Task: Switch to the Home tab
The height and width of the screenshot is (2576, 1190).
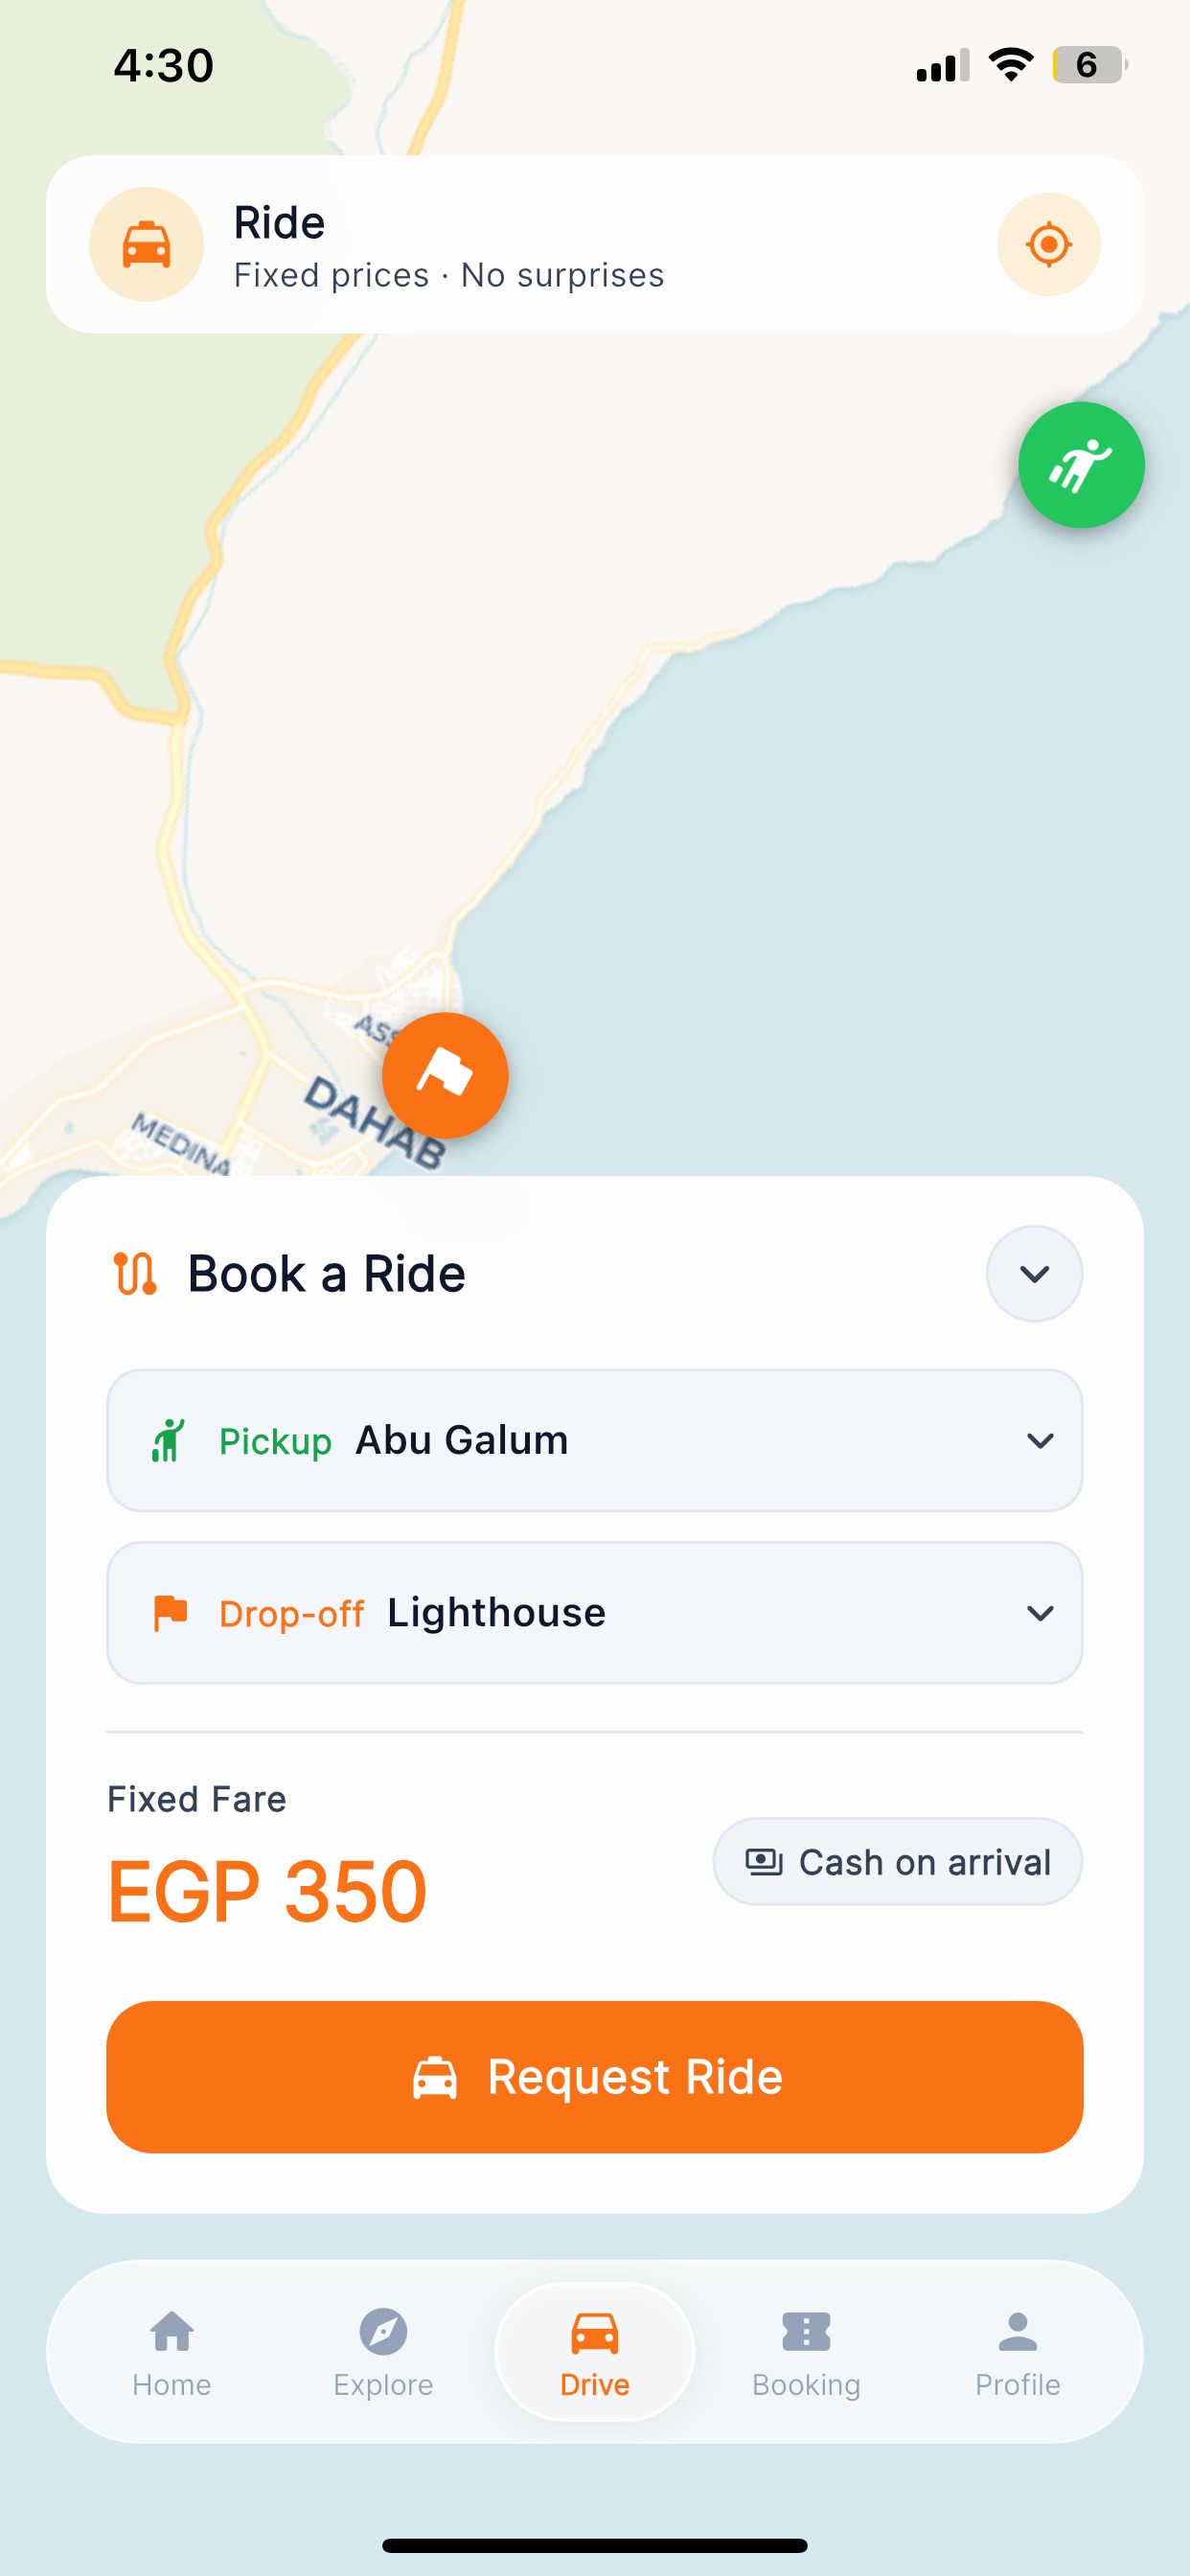Action: [172, 2353]
